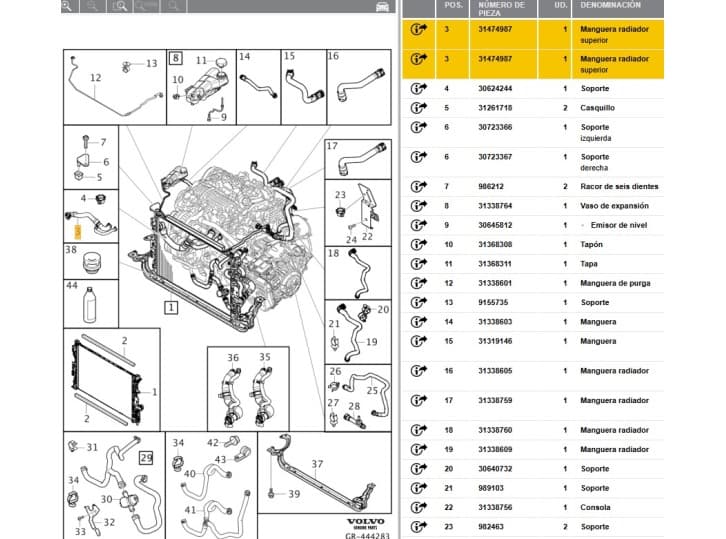Click callout 12 on bleed hose drawing
Viewport: 726px width, 539px height.
click(95, 78)
